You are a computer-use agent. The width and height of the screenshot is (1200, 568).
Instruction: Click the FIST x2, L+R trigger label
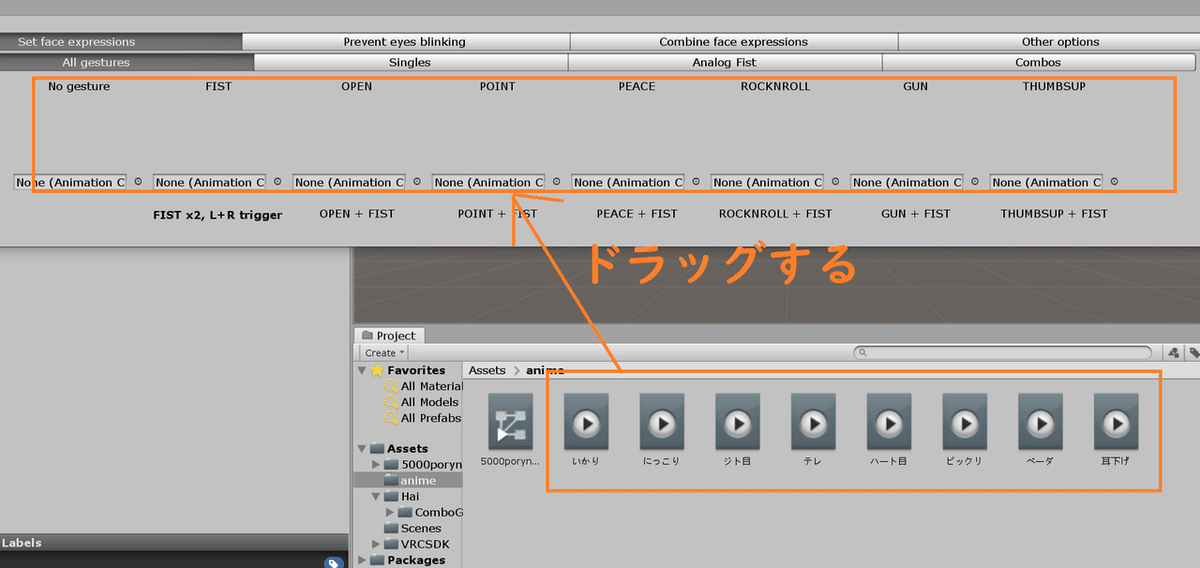tap(217, 214)
